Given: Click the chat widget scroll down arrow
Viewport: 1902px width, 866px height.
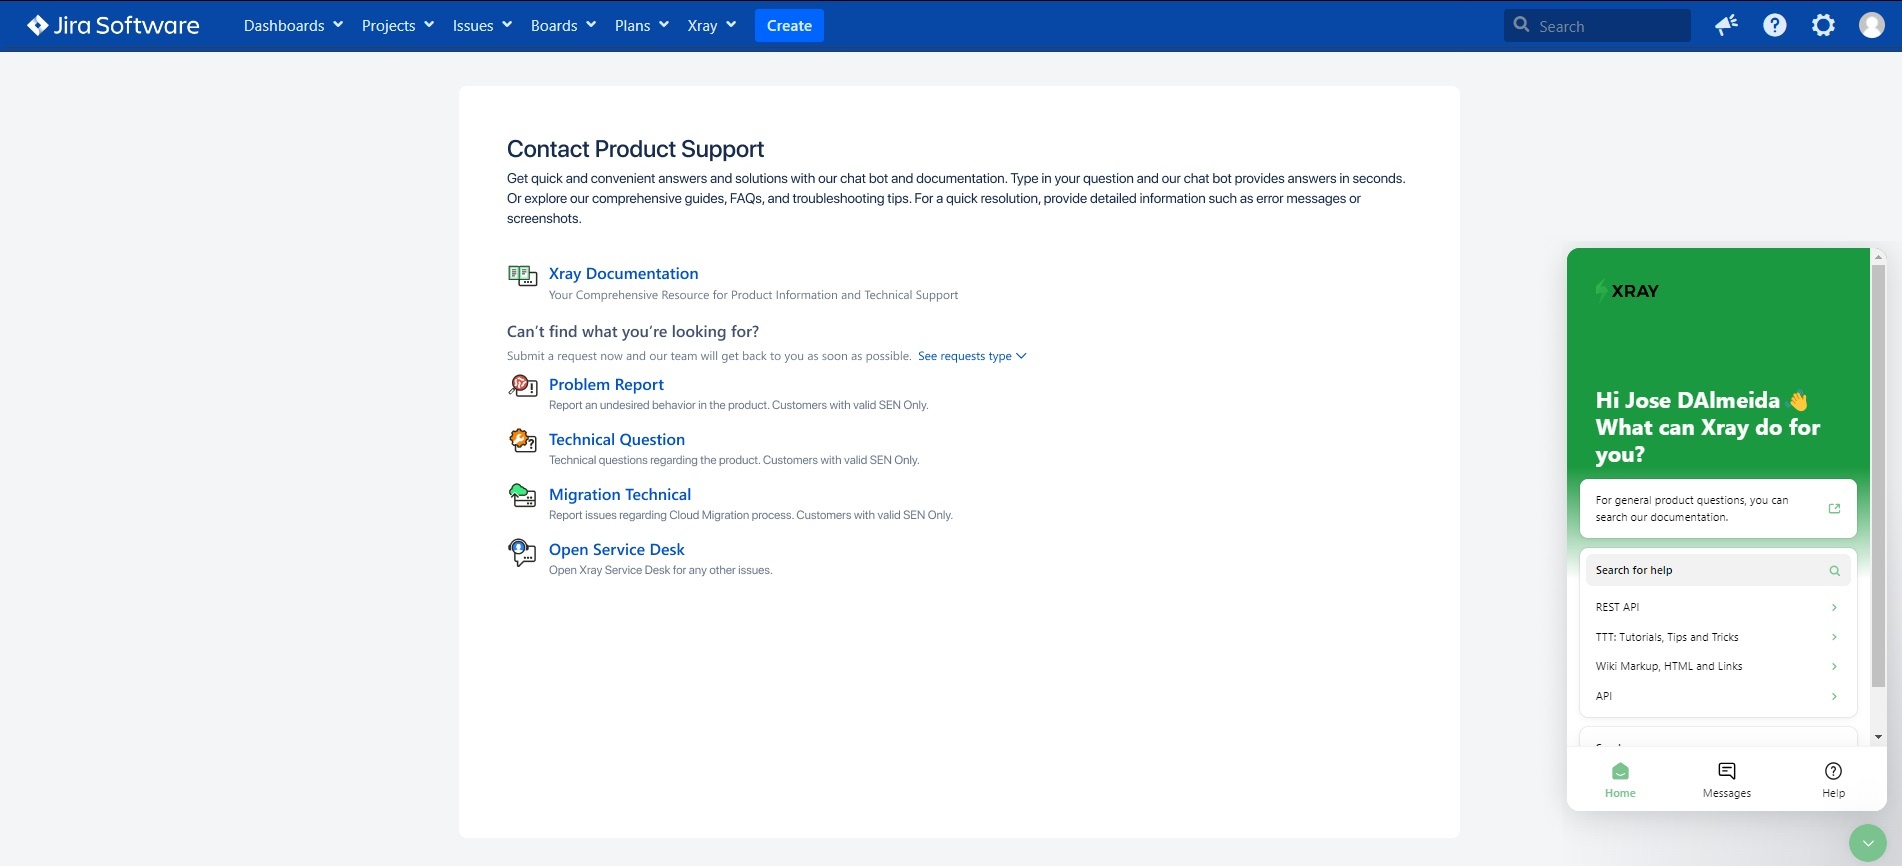Looking at the screenshot, I should point(1878,737).
